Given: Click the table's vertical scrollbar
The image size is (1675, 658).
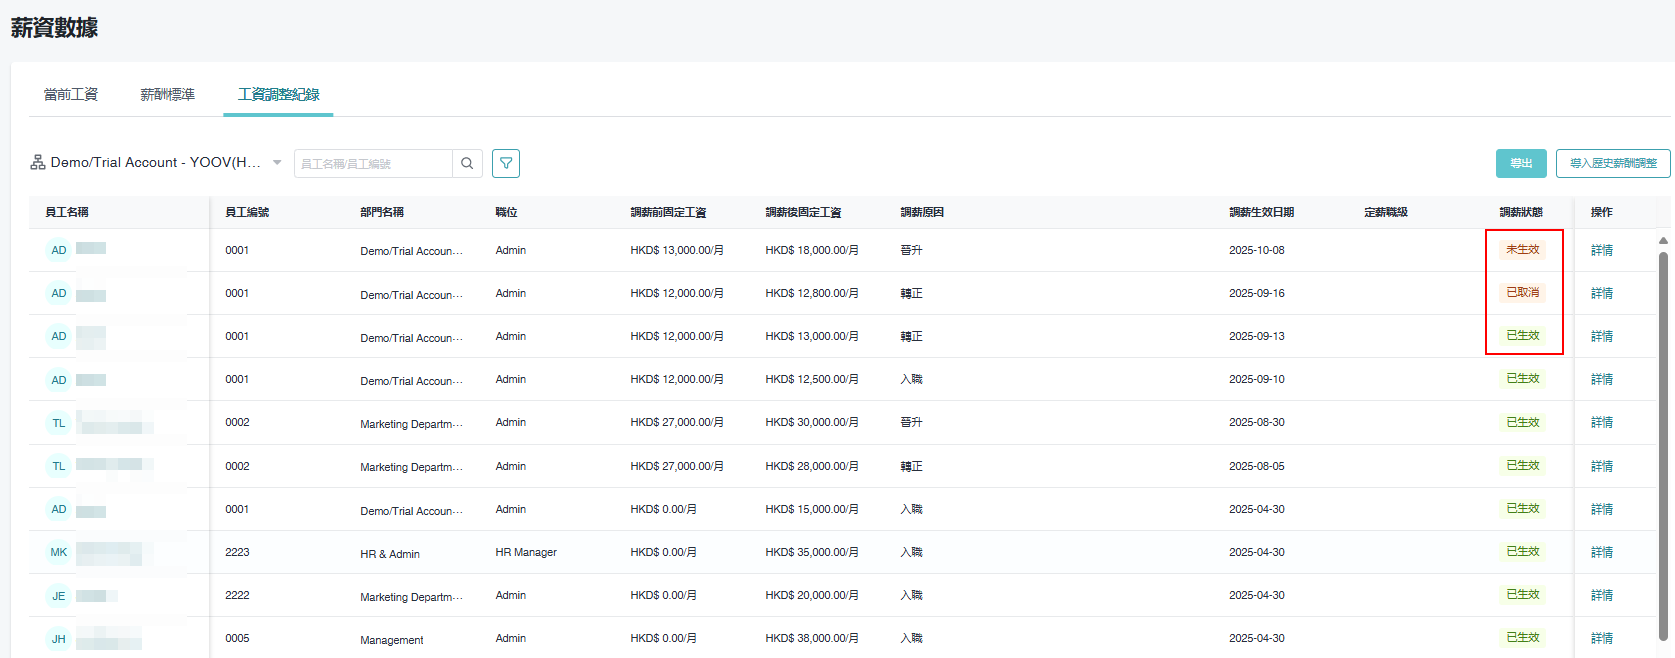Looking at the screenshot, I should coord(1663,440).
